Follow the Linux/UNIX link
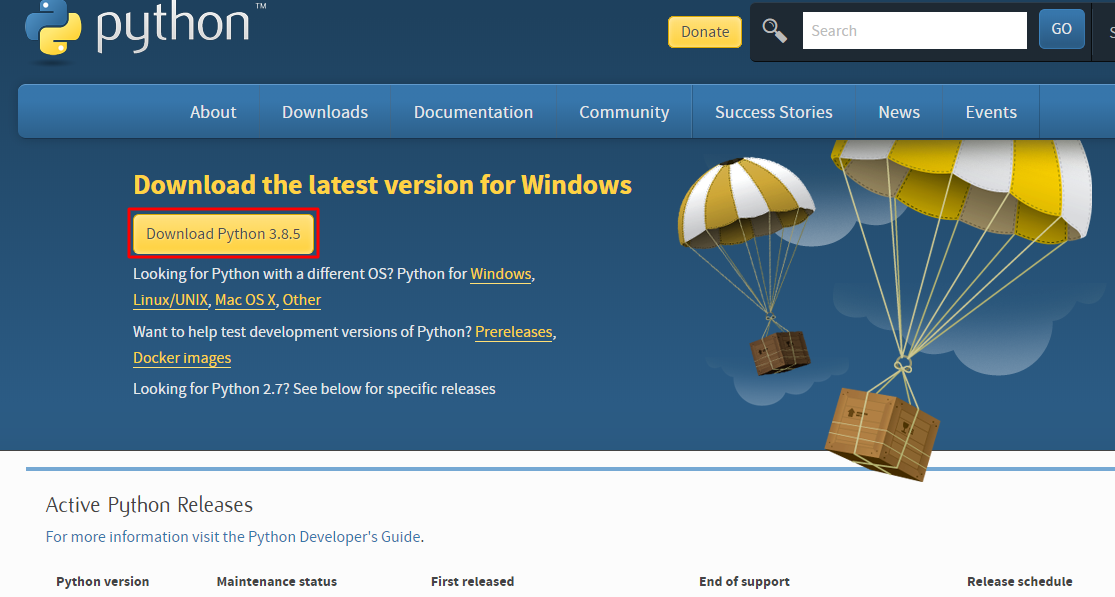 pyautogui.click(x=171, y=300)
